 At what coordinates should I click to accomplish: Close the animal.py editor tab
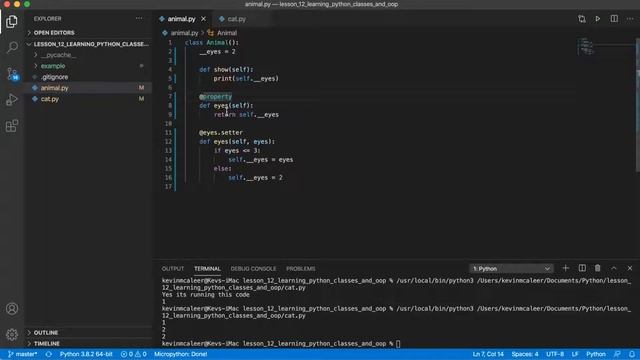click(x=203, y=19)
